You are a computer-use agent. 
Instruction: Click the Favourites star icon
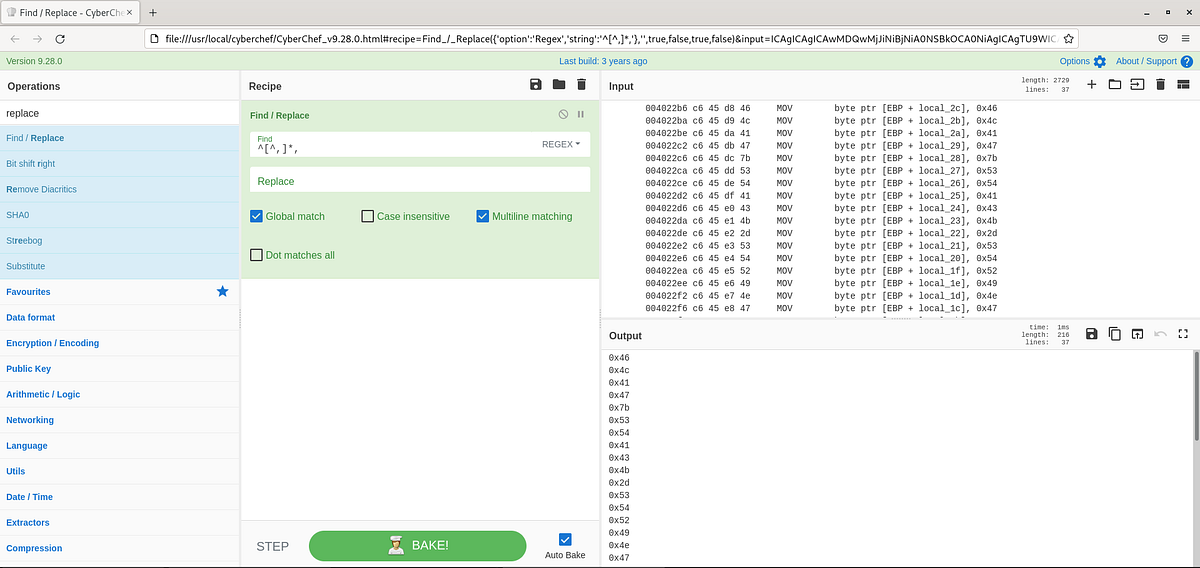(223, 291)
